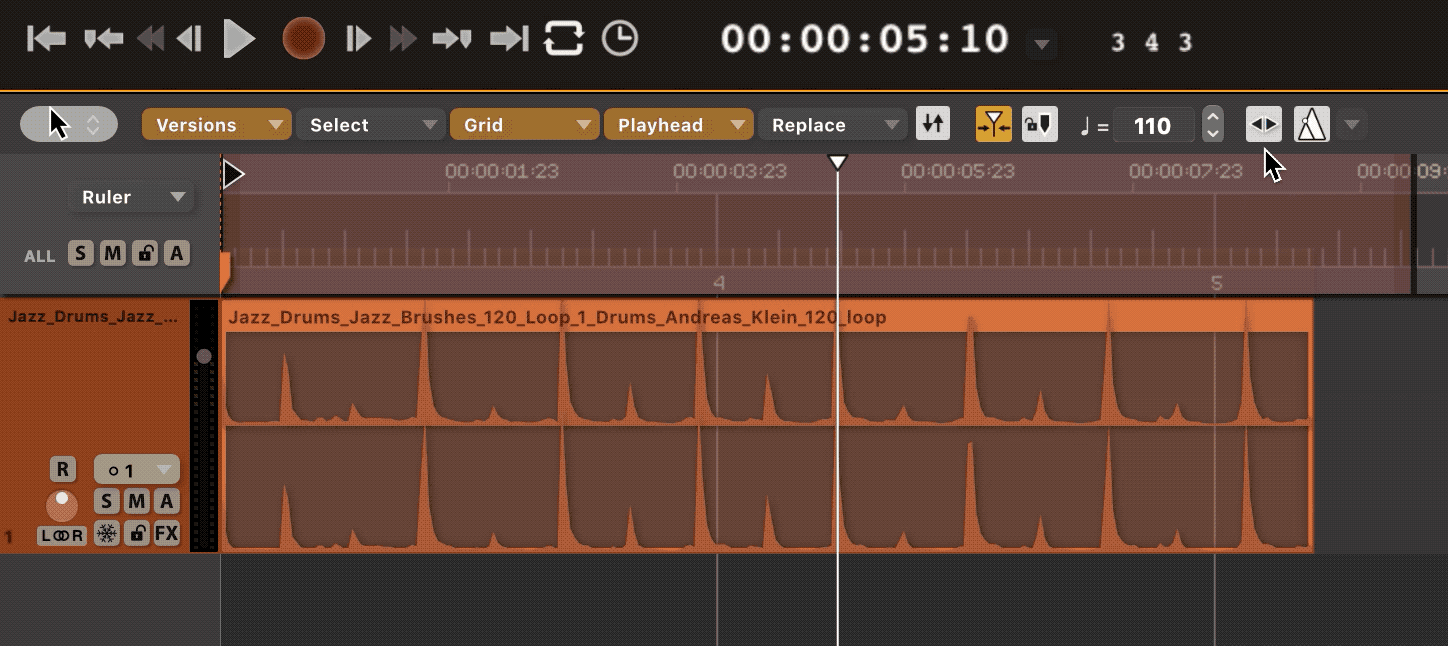Click bar number 4 on the ruler
Screen dimensions: 1448x646
719,283
